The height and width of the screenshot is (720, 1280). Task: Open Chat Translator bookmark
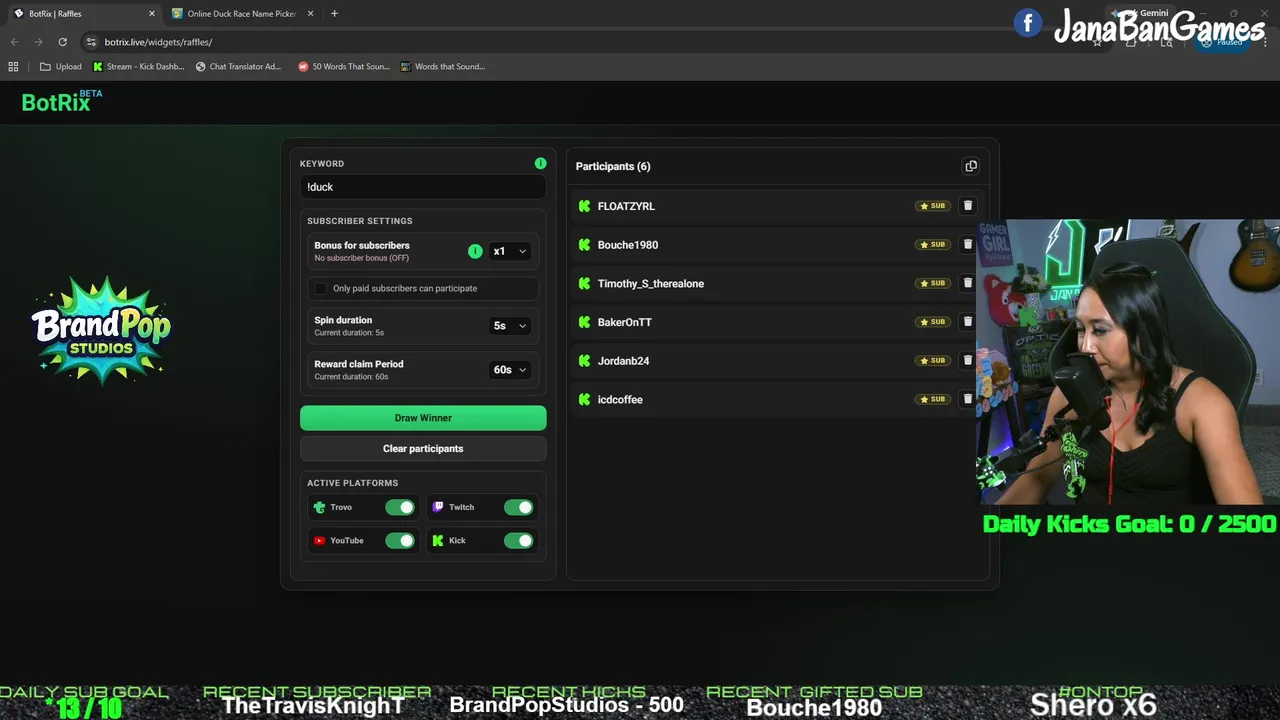238,67
